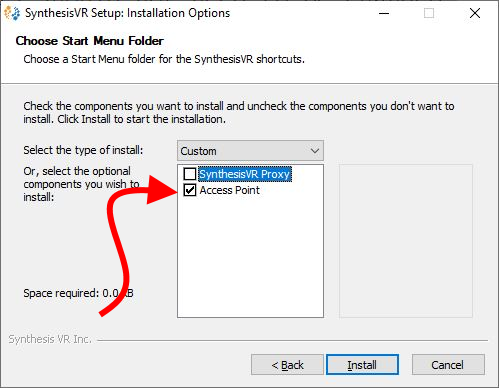Click the Space required label
The image size is (499, 388).
point(78,293)
